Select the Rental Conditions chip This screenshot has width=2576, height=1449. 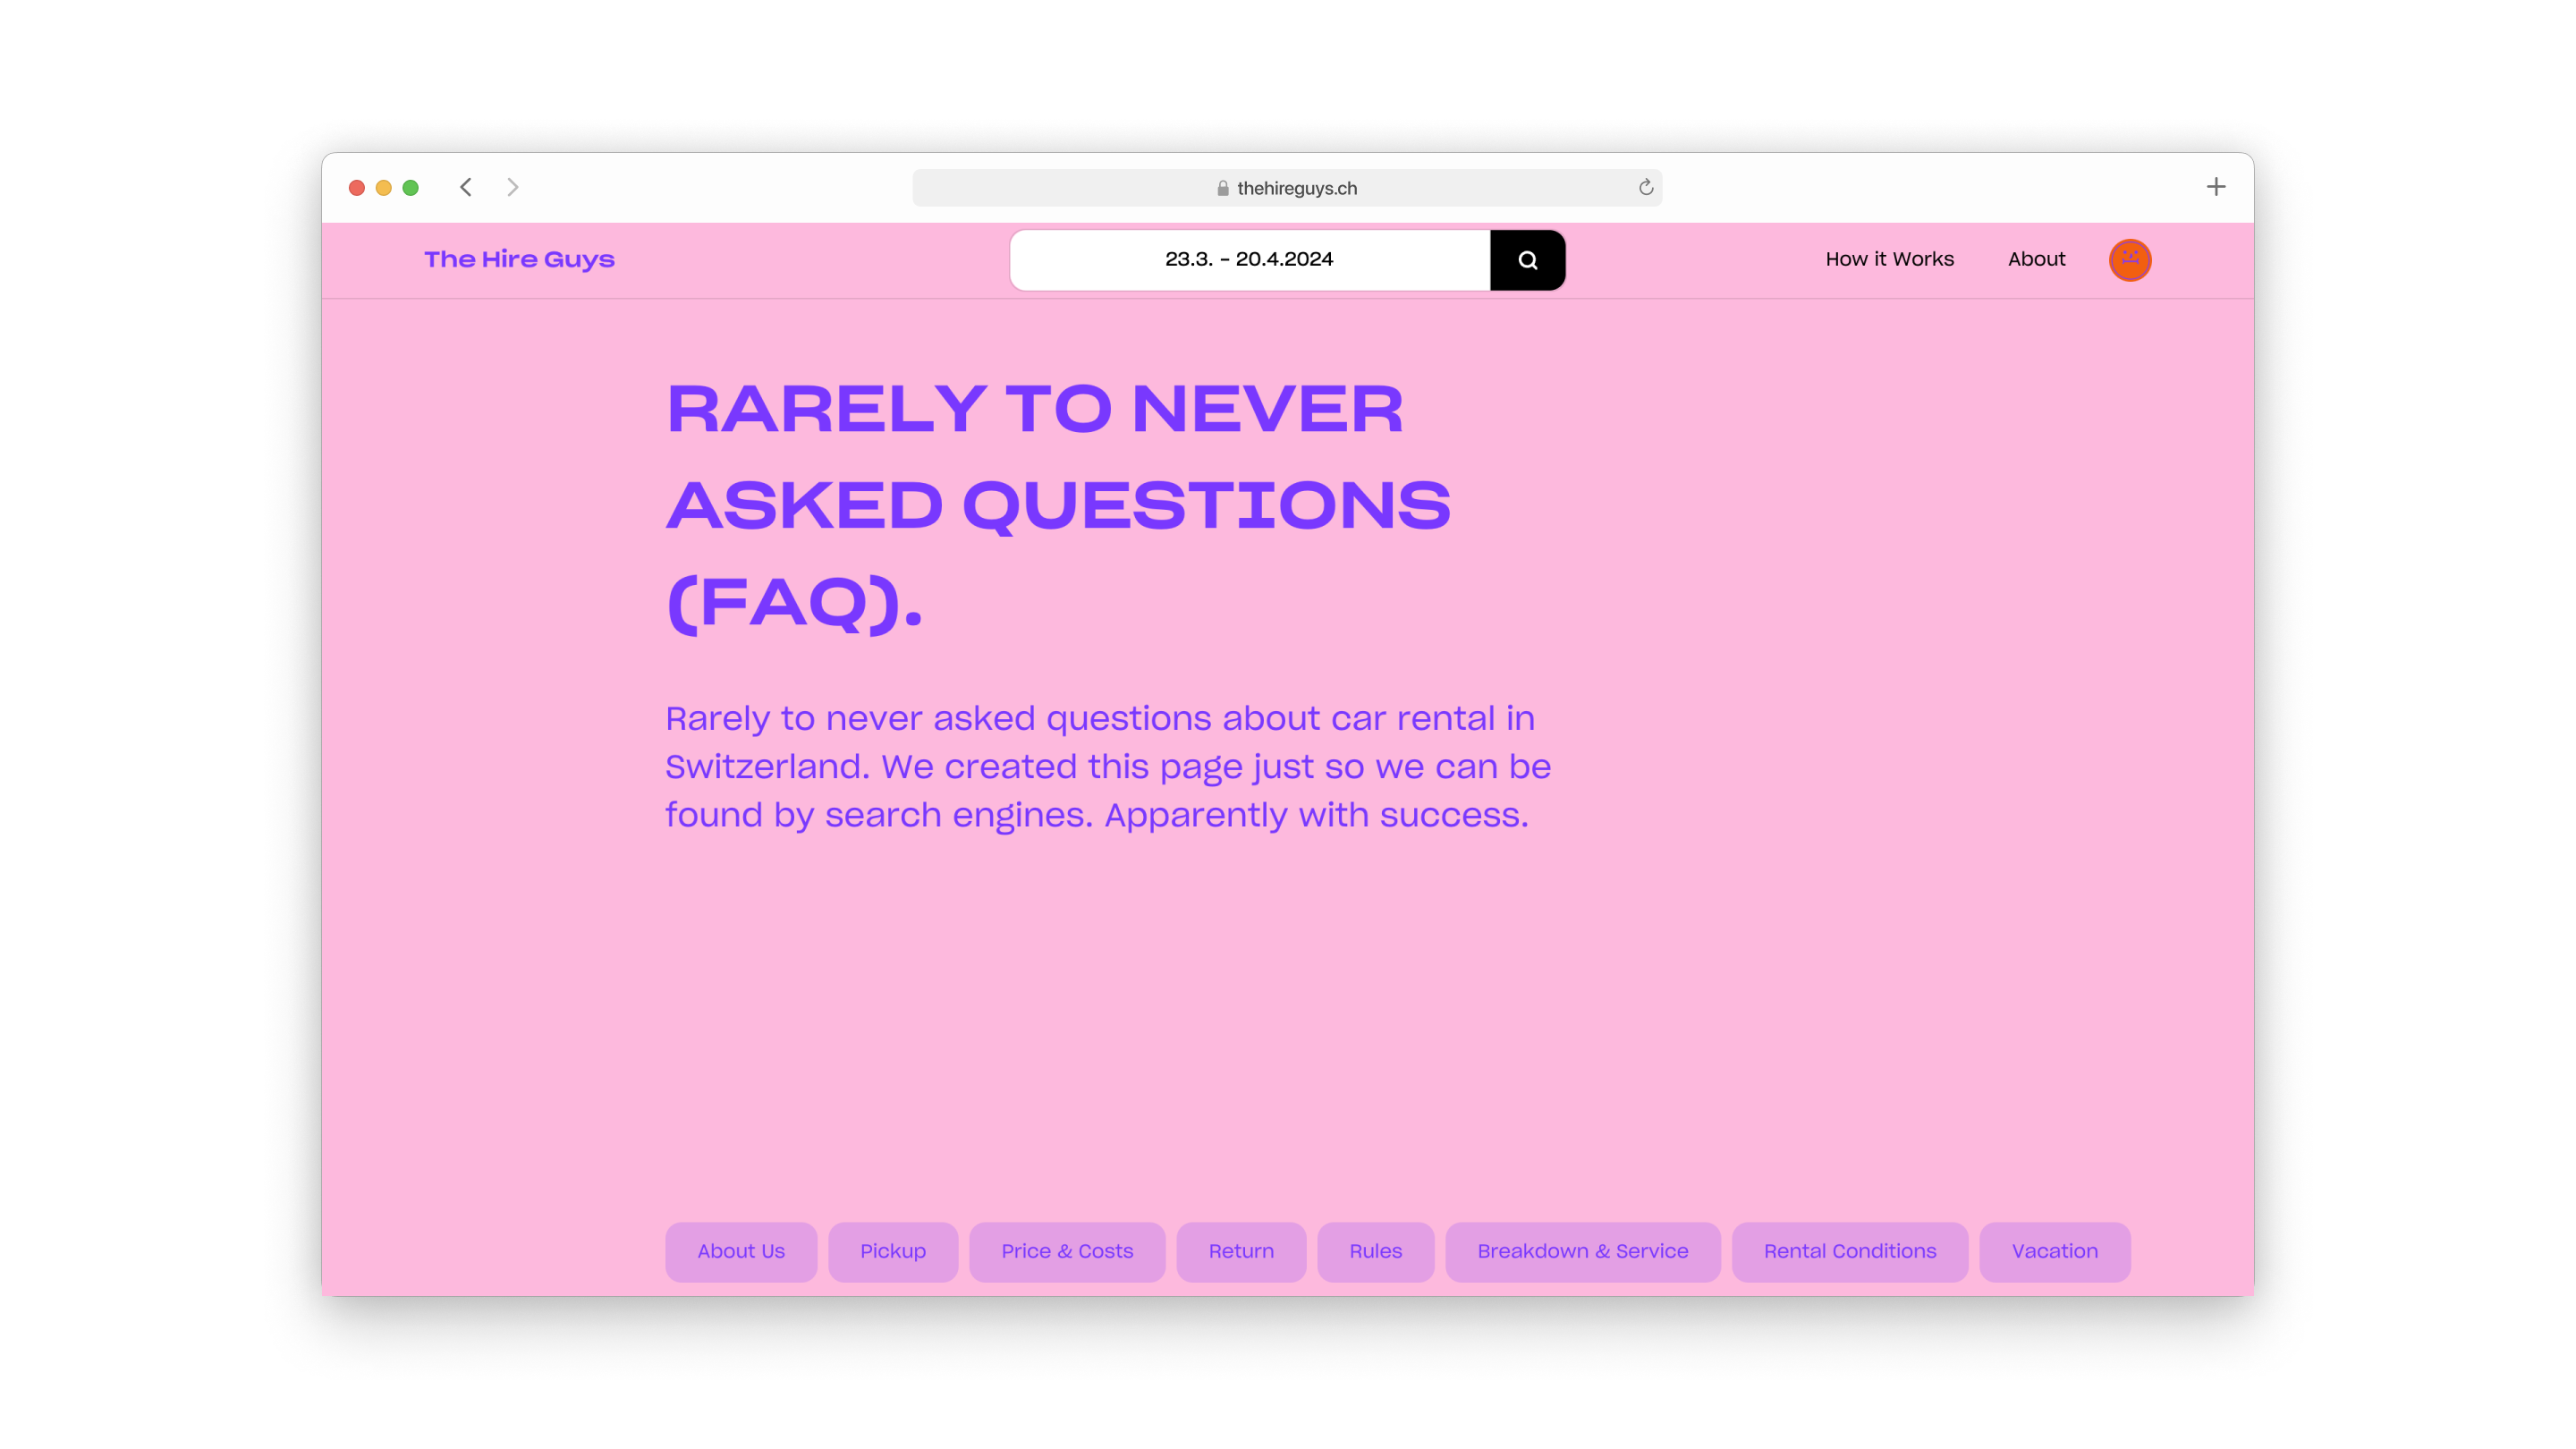pyautogui.click(x=1849, y=1251)
